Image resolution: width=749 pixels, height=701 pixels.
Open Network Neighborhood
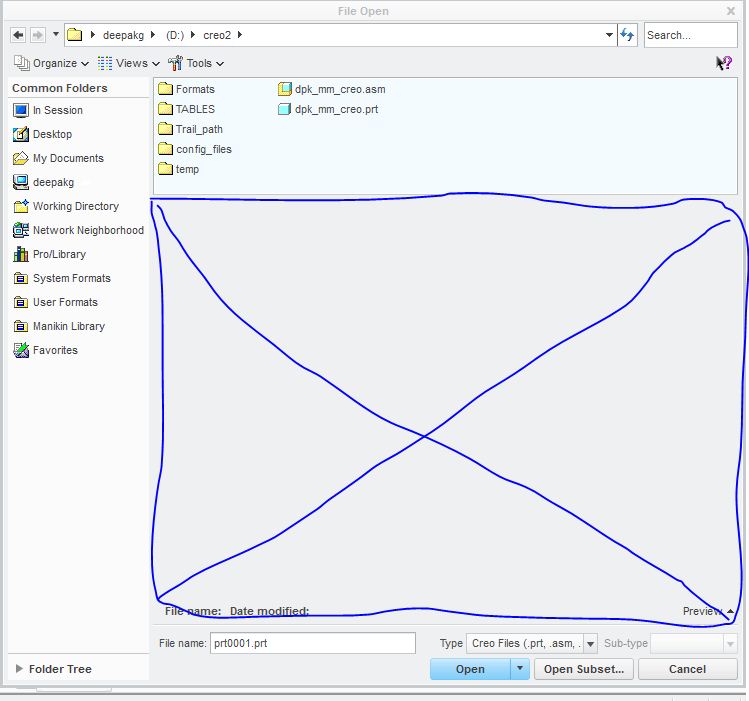click(78, 230)
